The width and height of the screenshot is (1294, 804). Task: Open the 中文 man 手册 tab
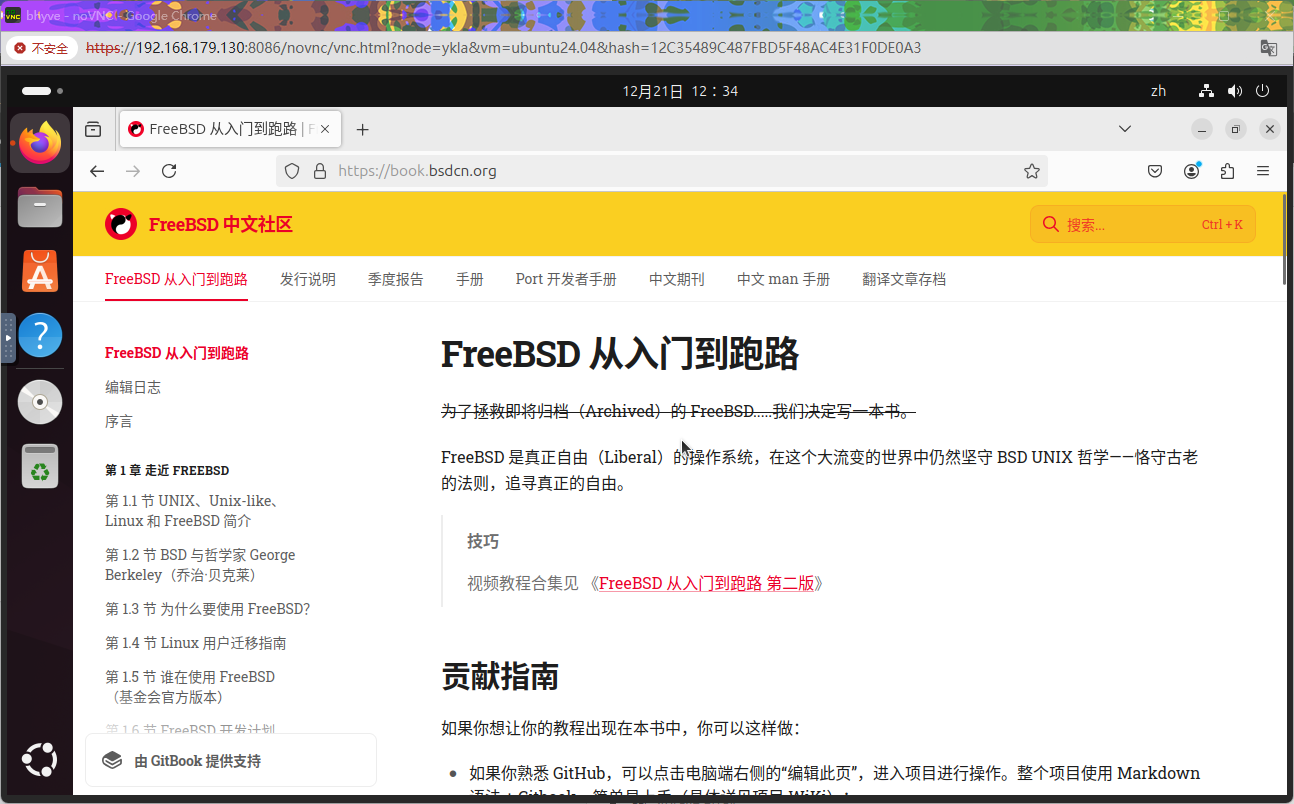point(784,279)
